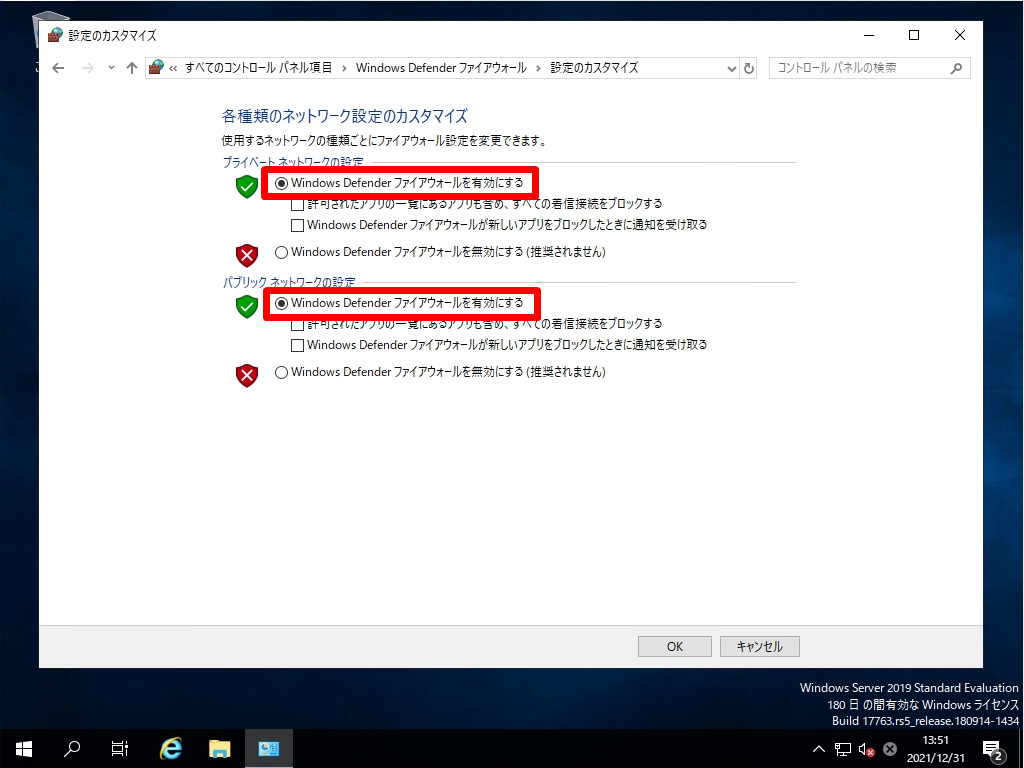
Task: Click the muted volume tray icon
Action: [x=866, y=749]
